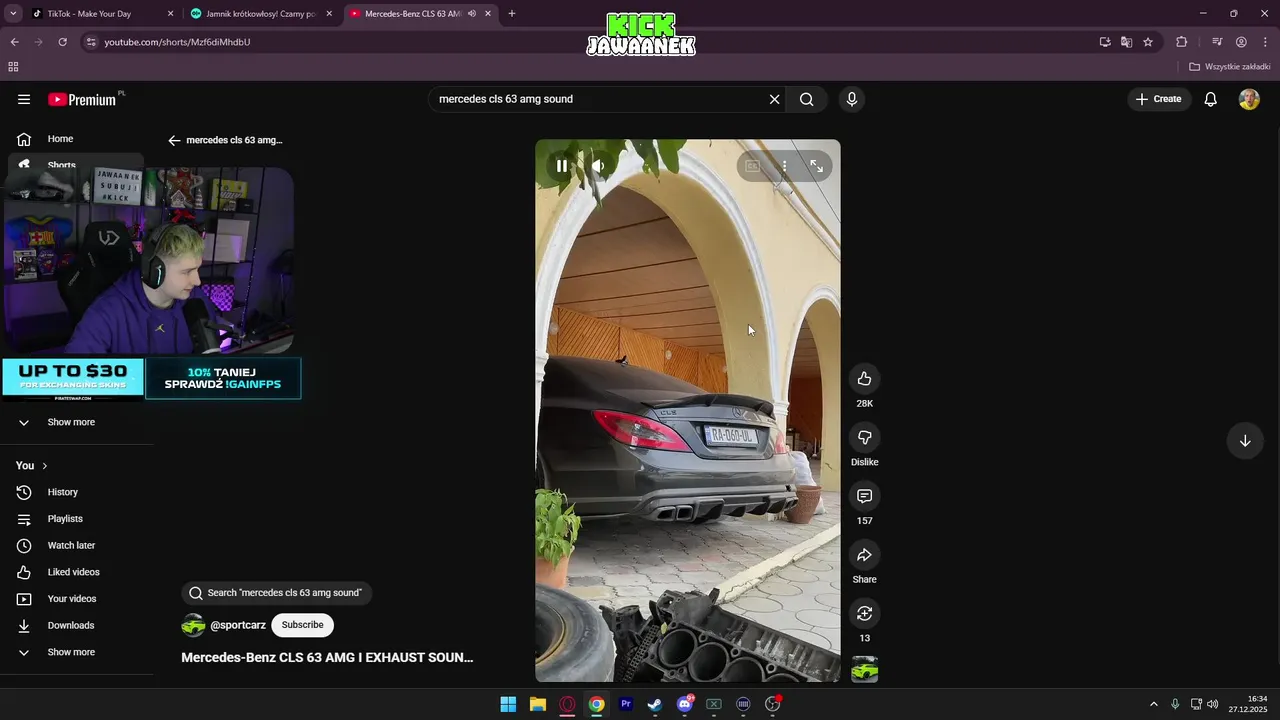1280x720 pixels.
Task: Click the address bar URL
Action: click(177, 42)
